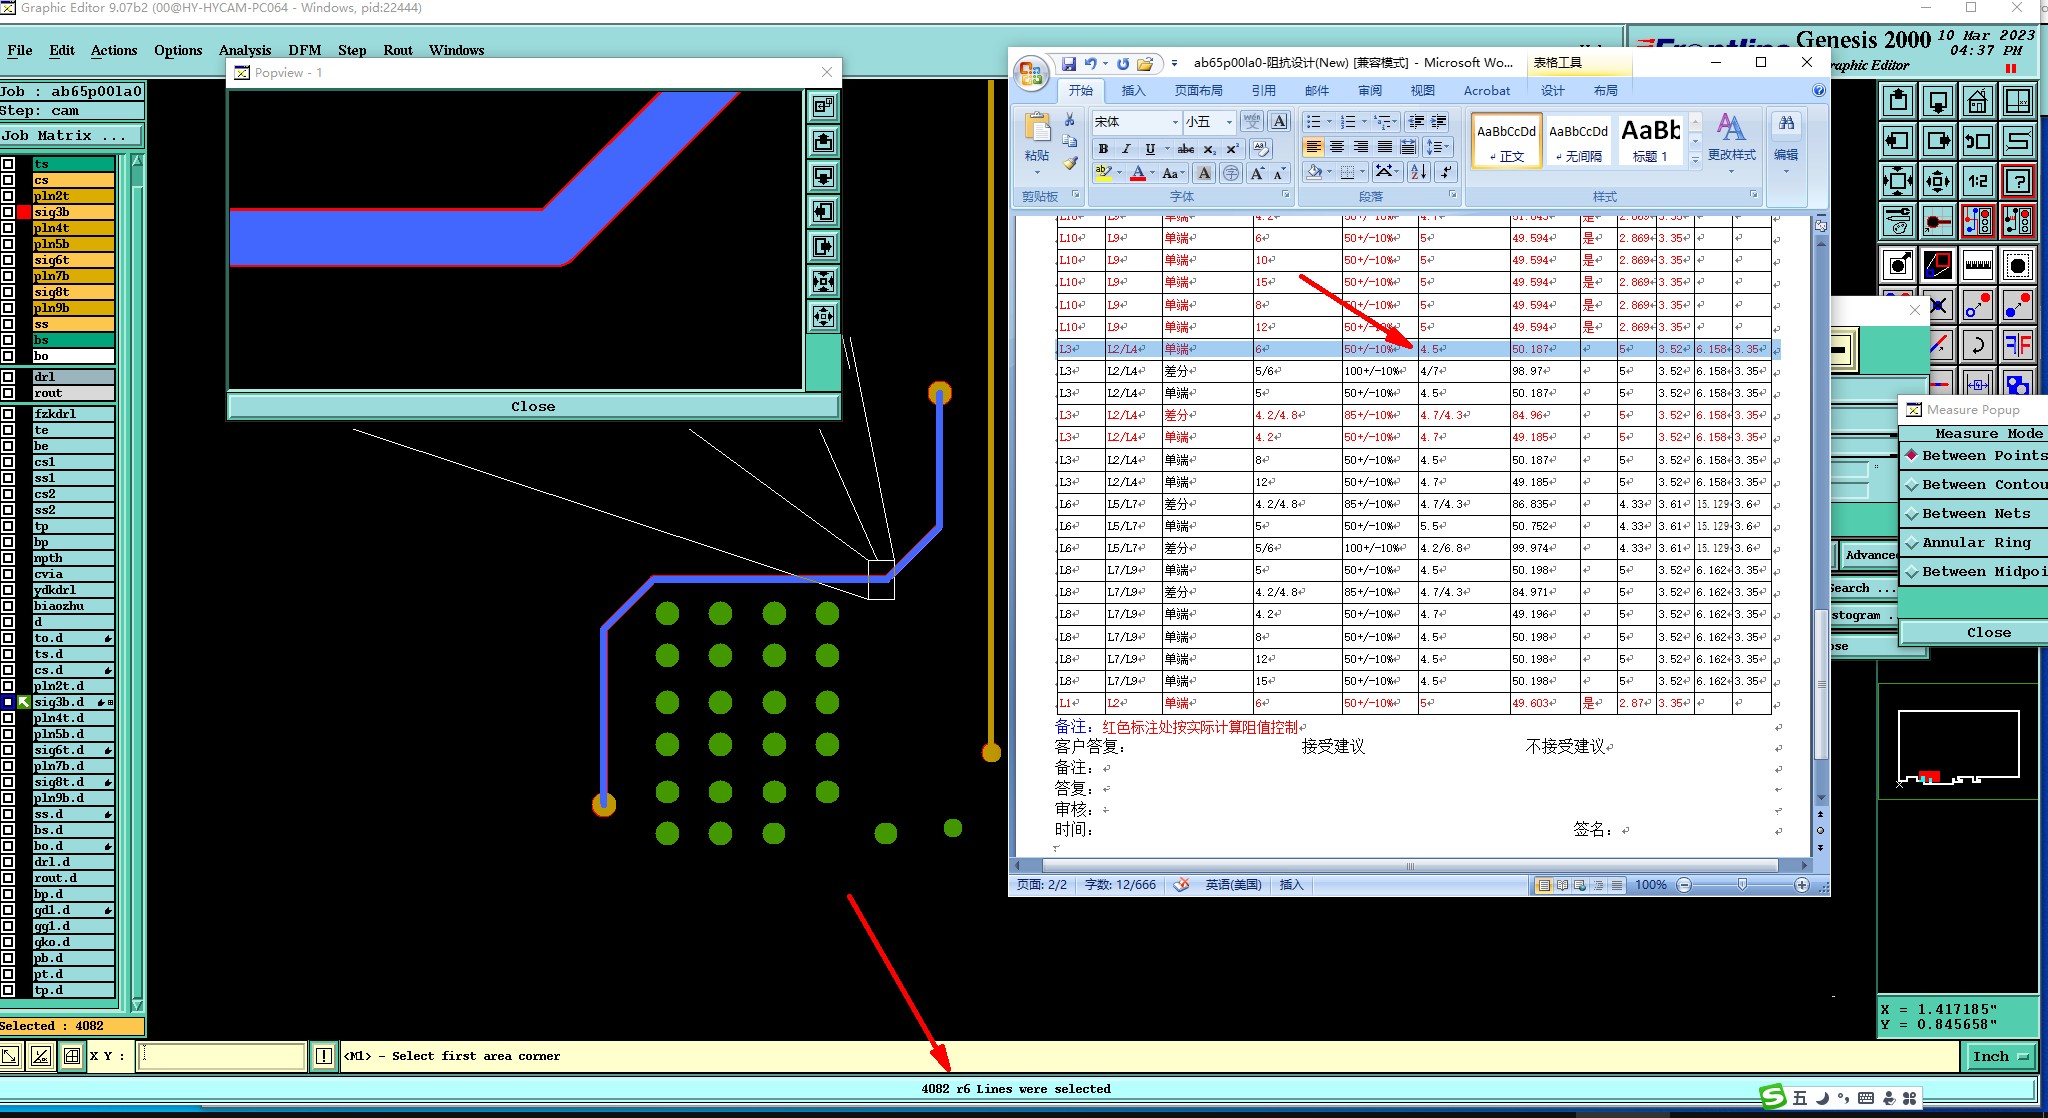Toggle checkbox next to drl layer
This screenshot has width=2048, height=1118.
point(8,377)
